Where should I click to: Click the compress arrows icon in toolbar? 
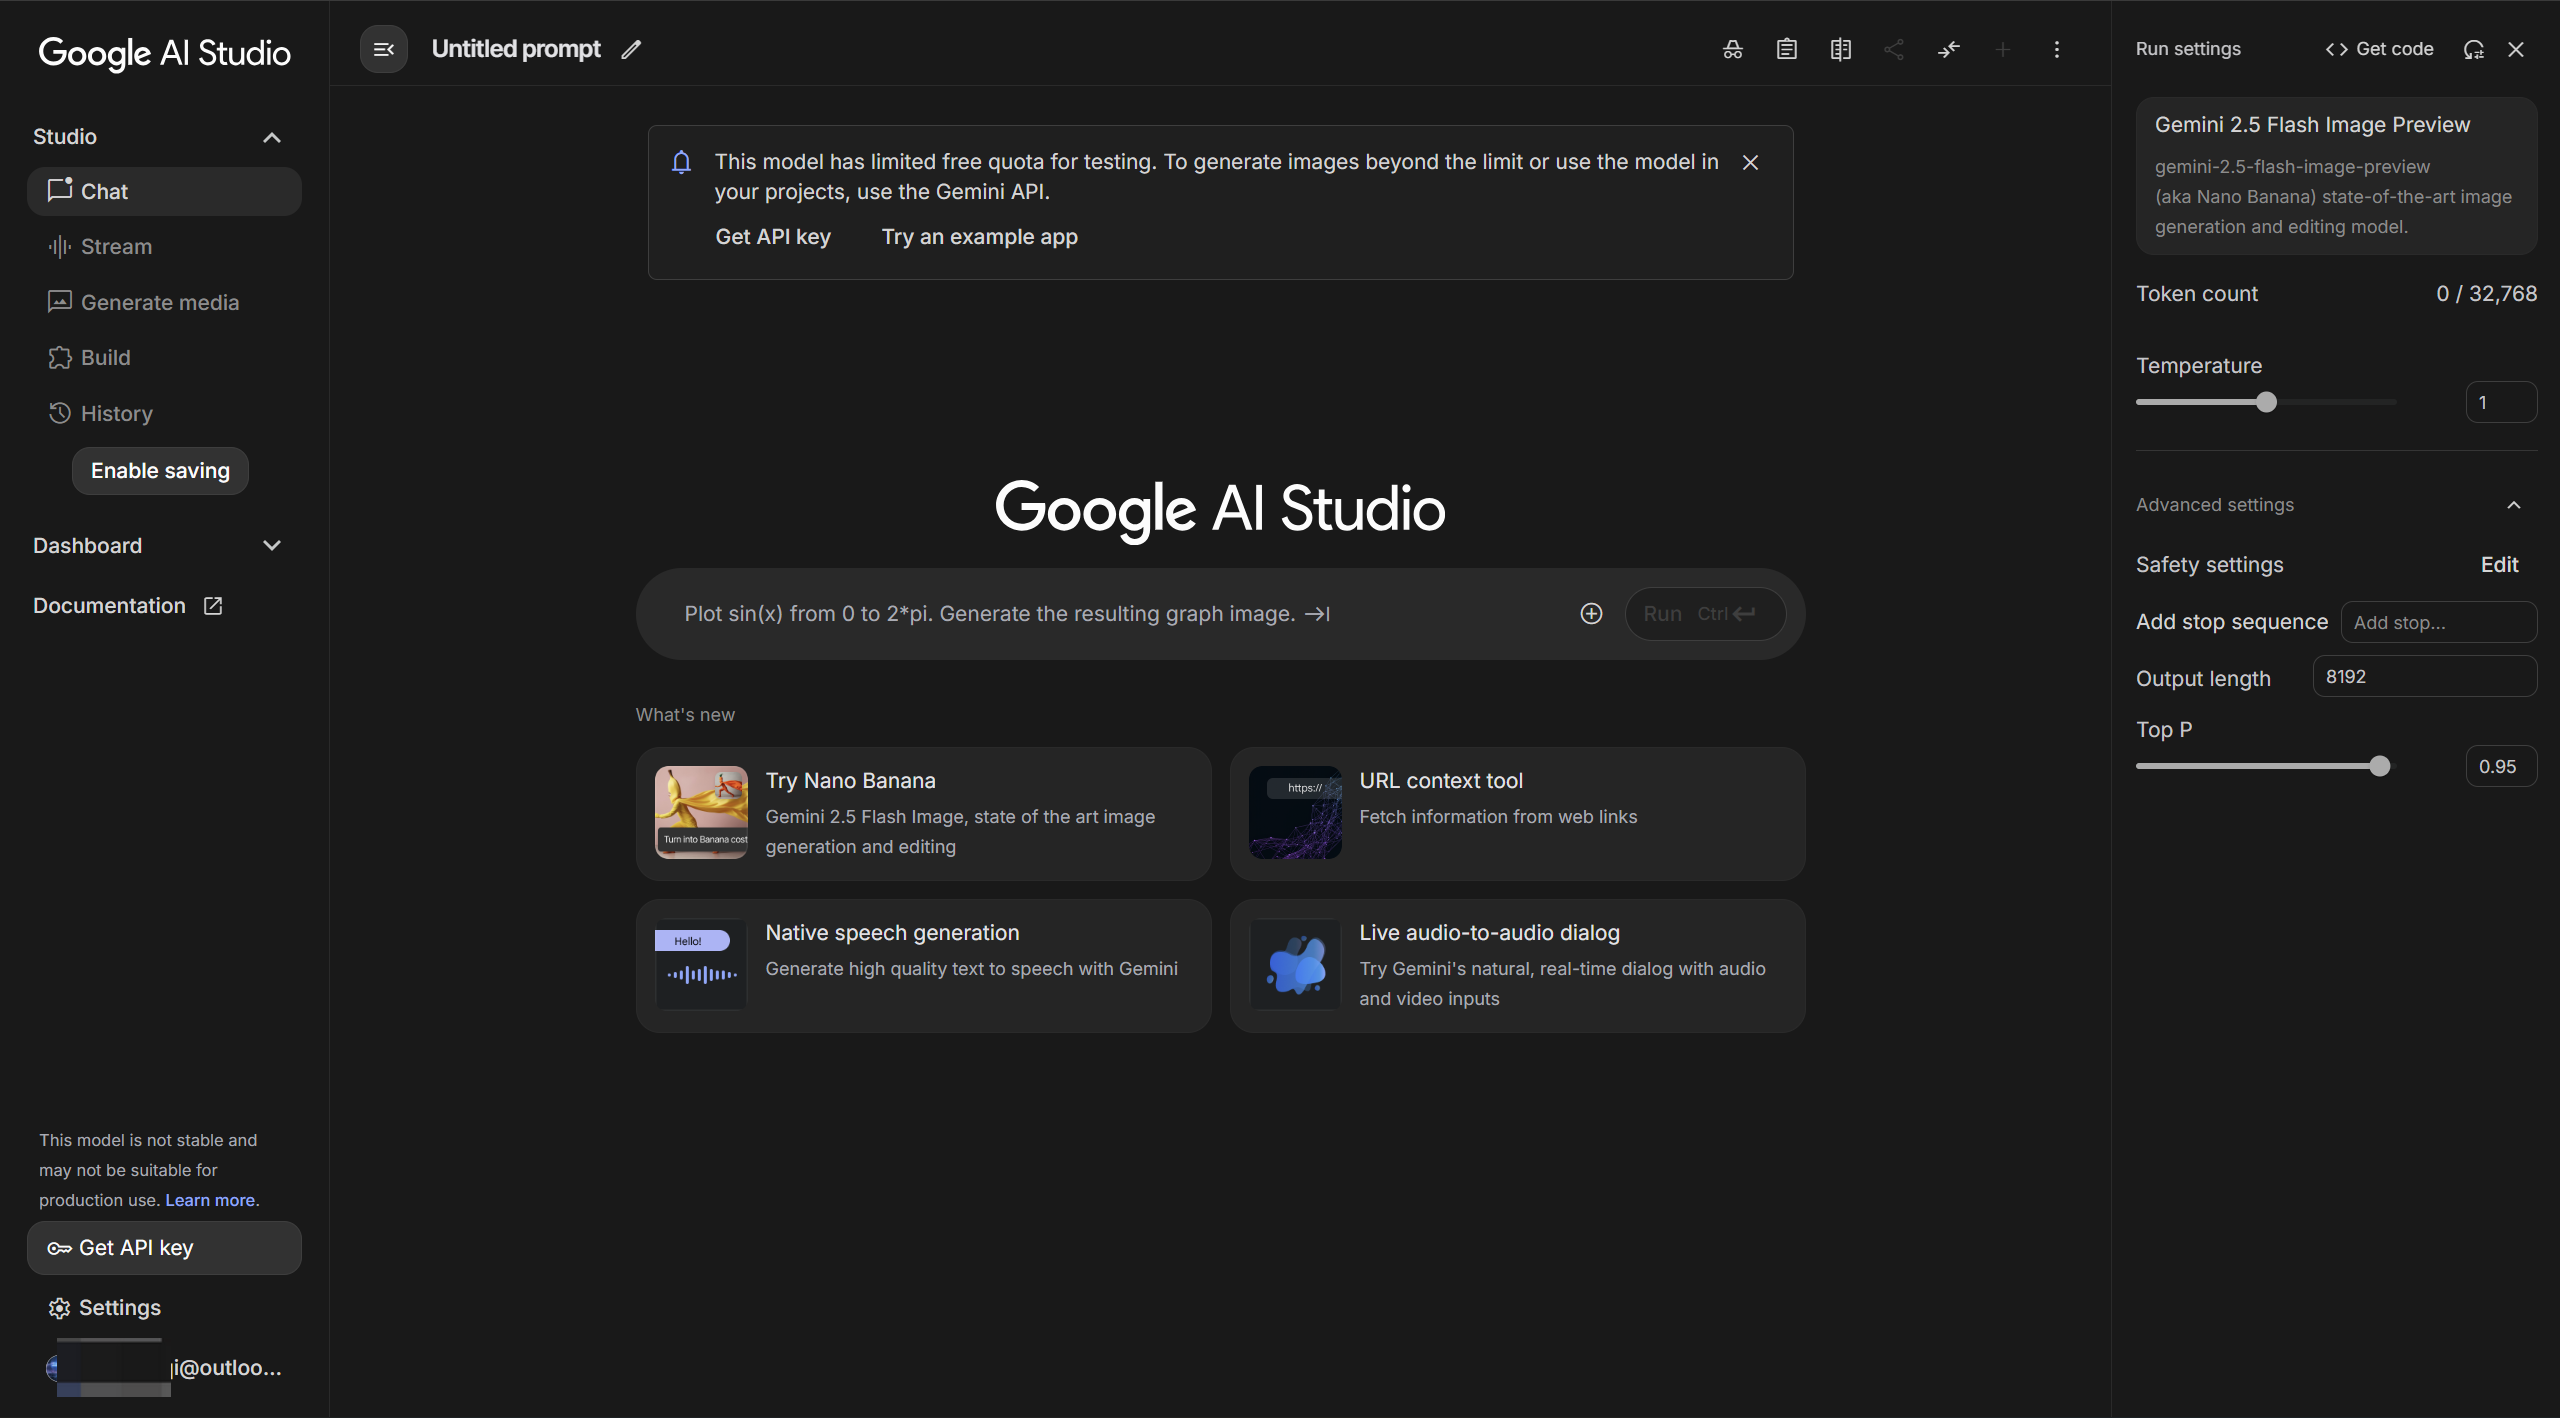pyautogui.click(x=1949, y=50)
